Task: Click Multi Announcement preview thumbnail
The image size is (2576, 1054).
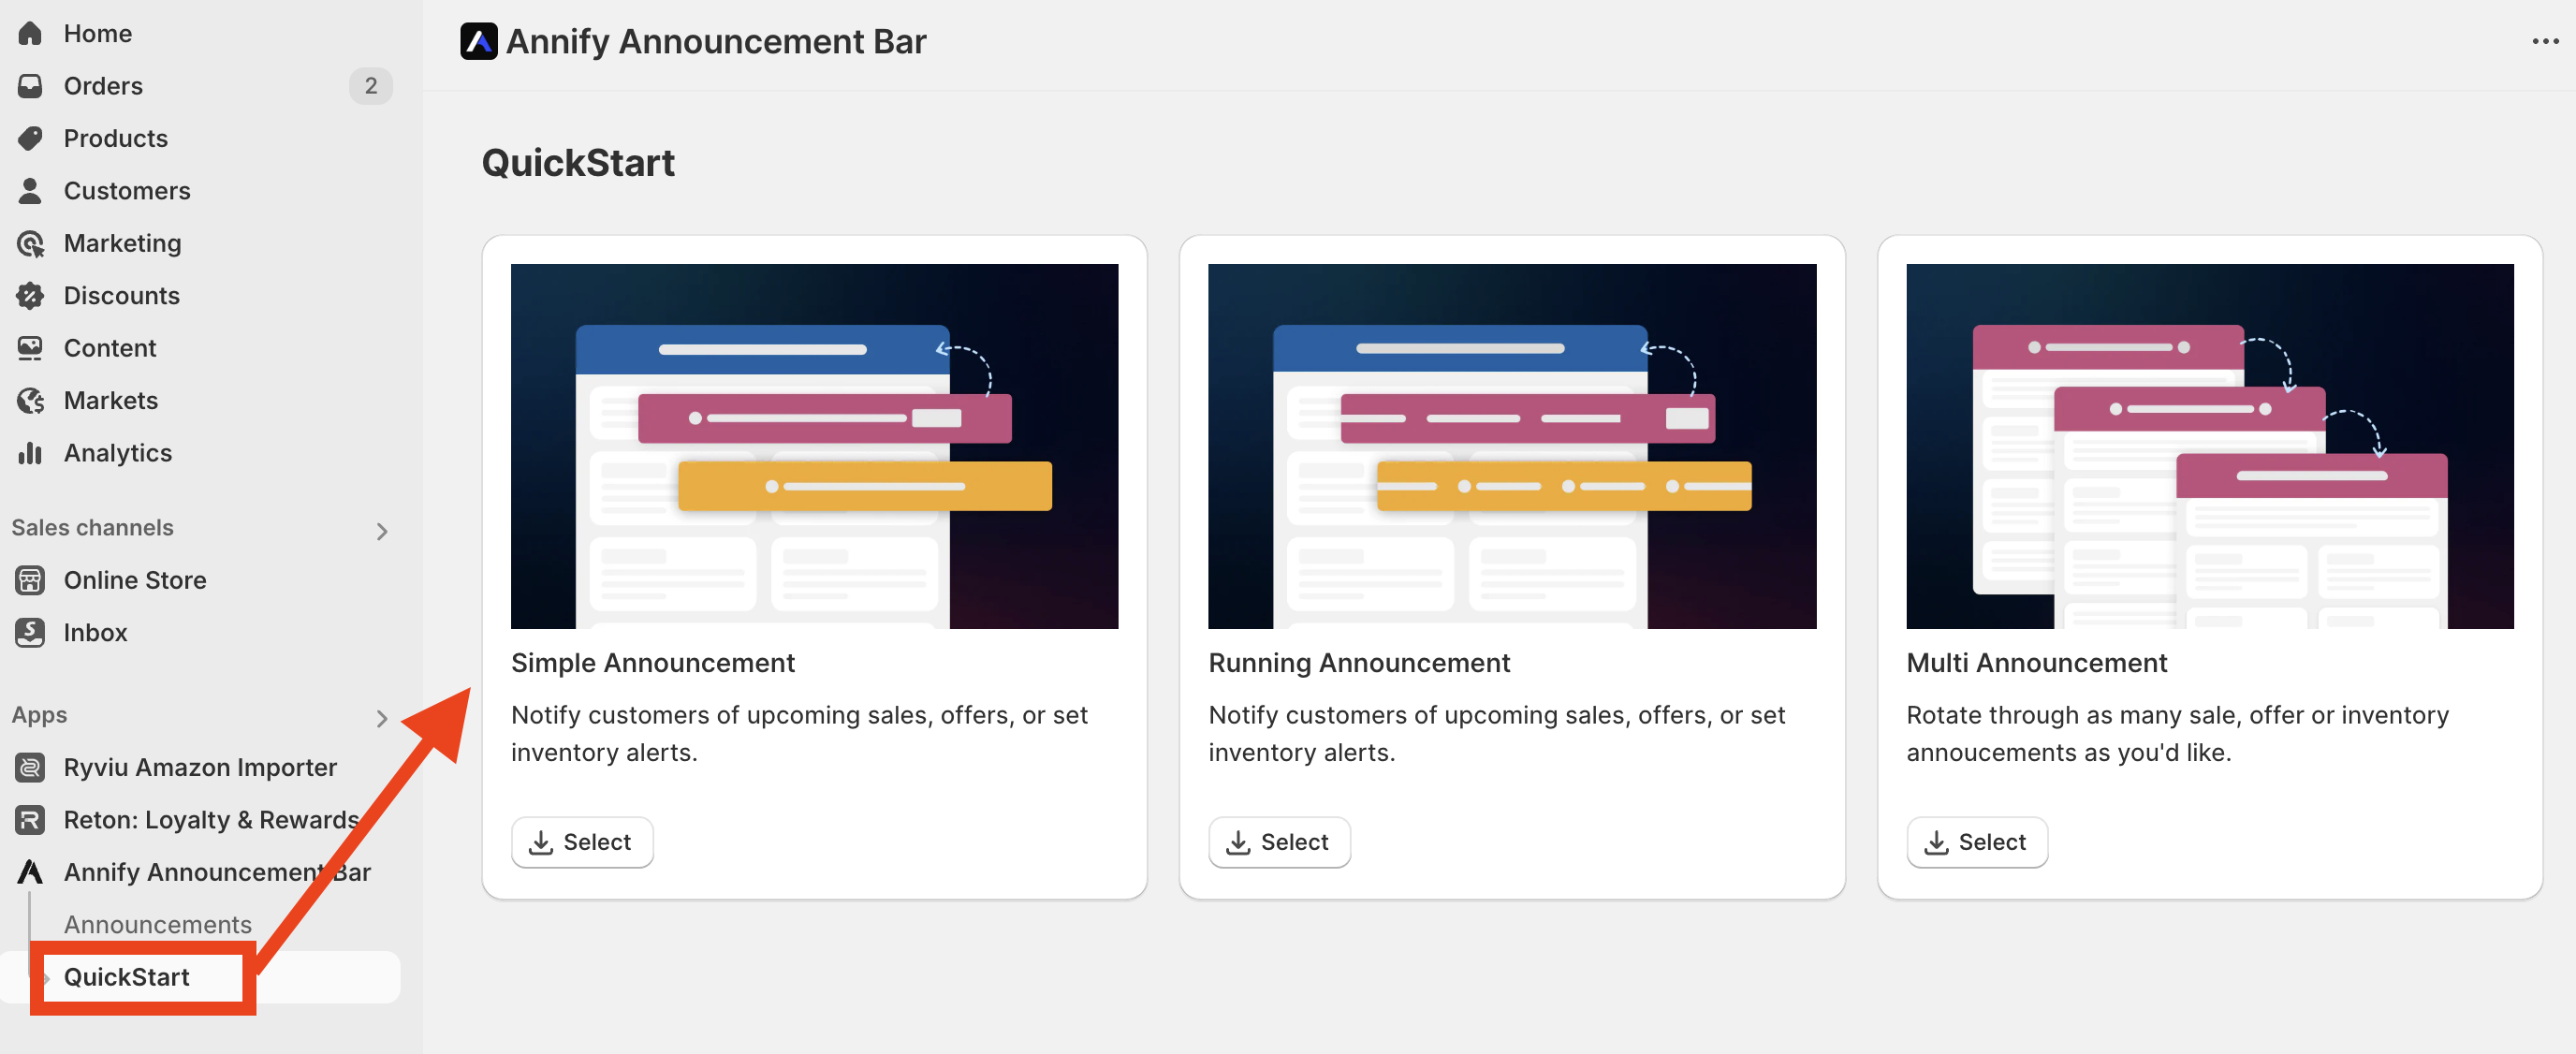Action: click(2209, 446)
